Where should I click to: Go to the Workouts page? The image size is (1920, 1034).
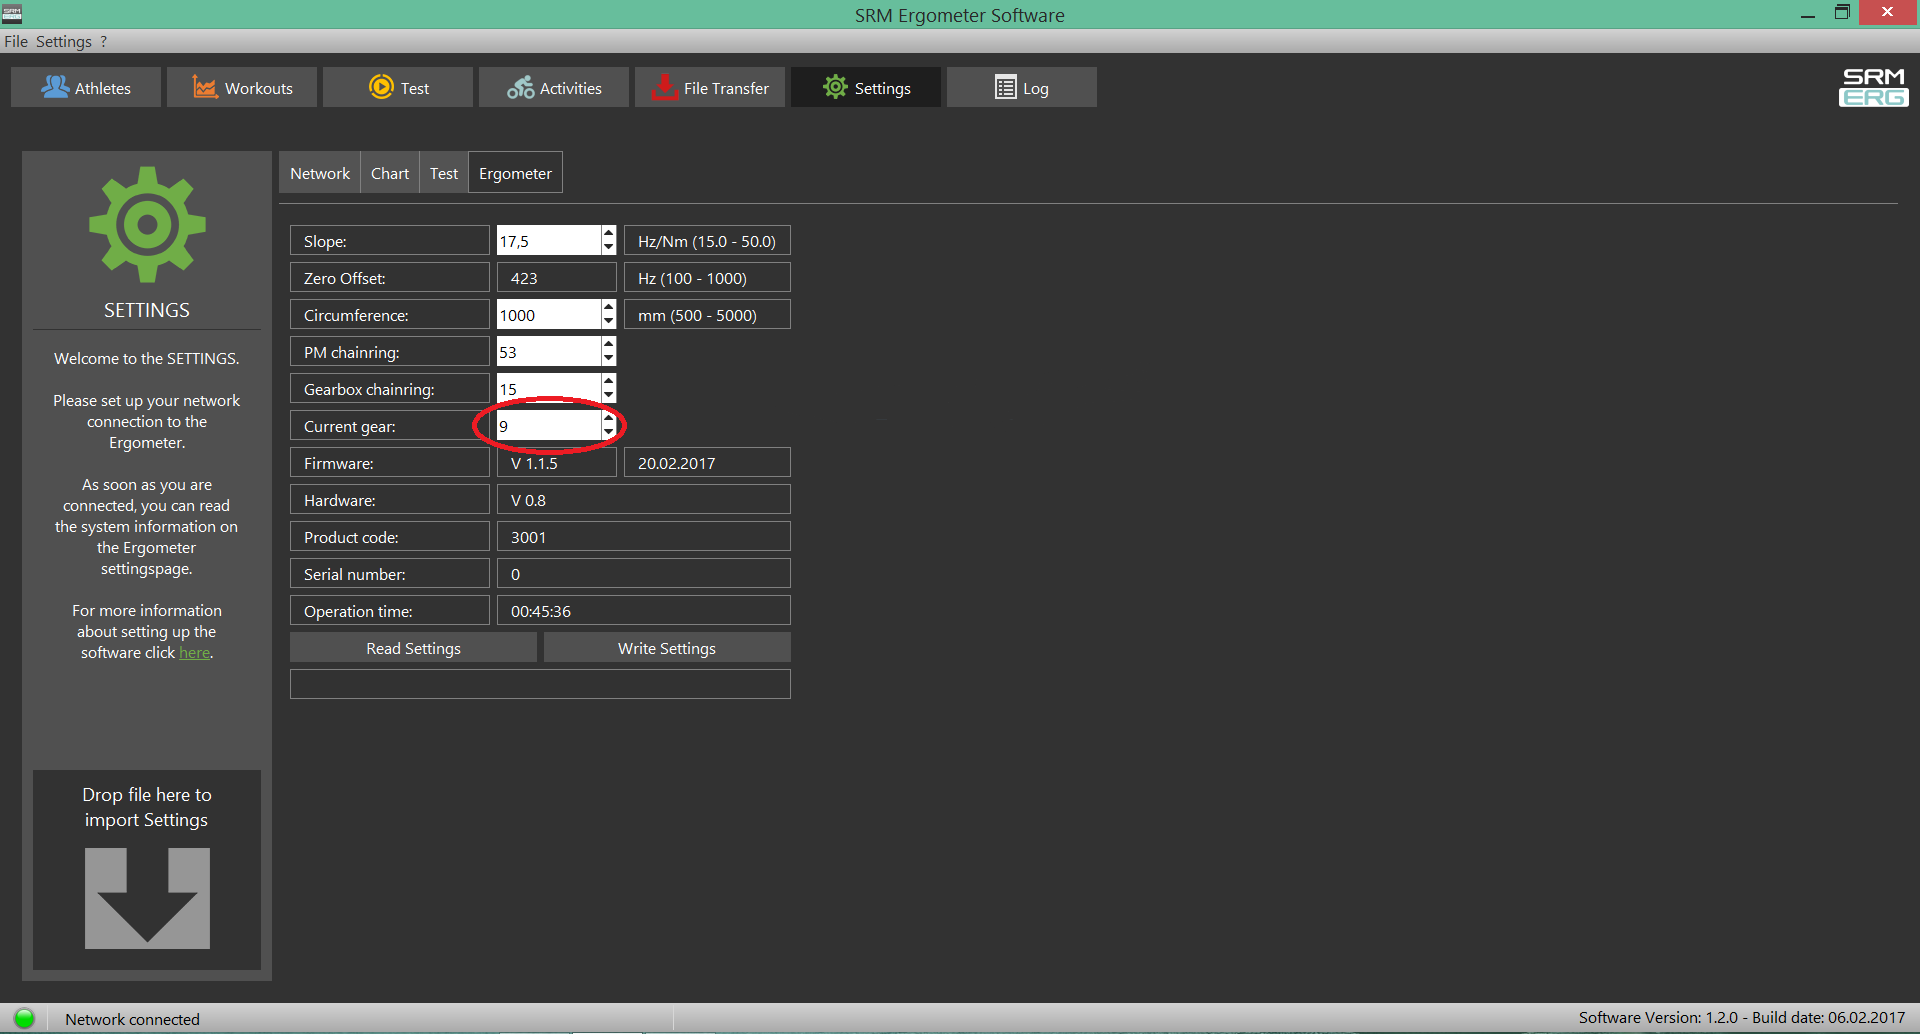(x=242, y=88)
